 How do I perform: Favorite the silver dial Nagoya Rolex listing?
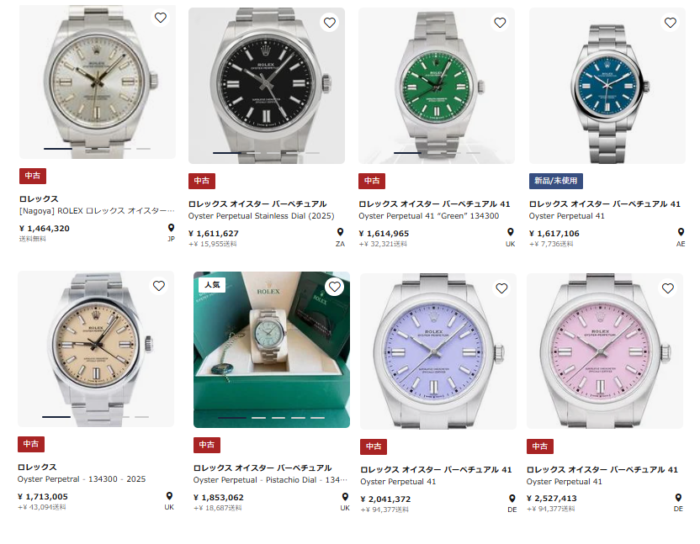160,18
